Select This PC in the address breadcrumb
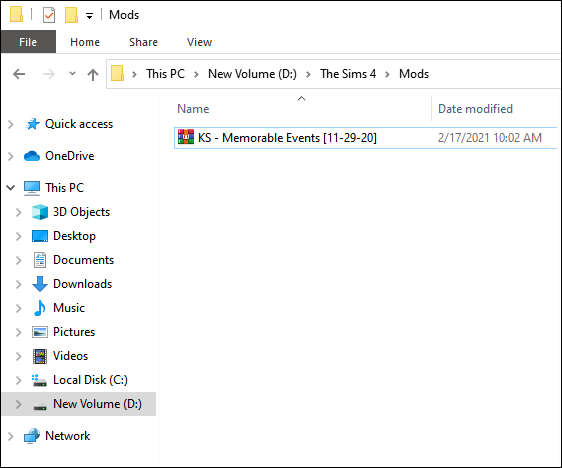 [x=165, y=74]
